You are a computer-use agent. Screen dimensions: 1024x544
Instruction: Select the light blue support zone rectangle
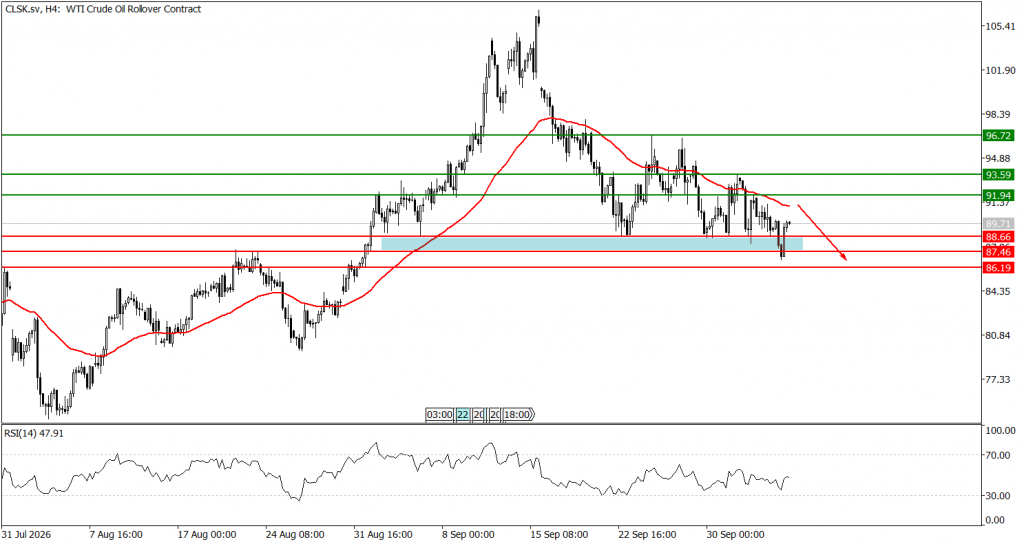(x=592, y=244)
